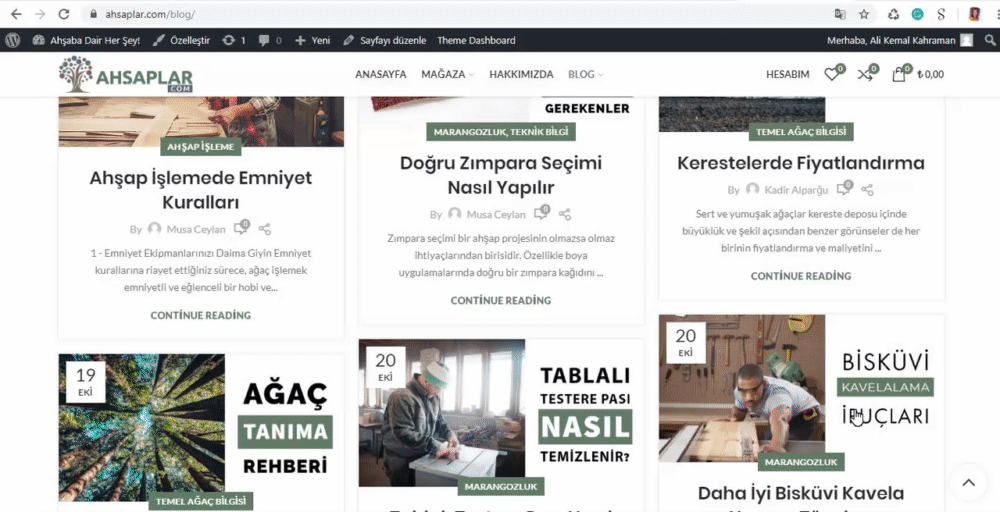Click the S extension icon in Chrome toolbar
The width and height of the screenshot is (1000, 512).
(941, 14)
